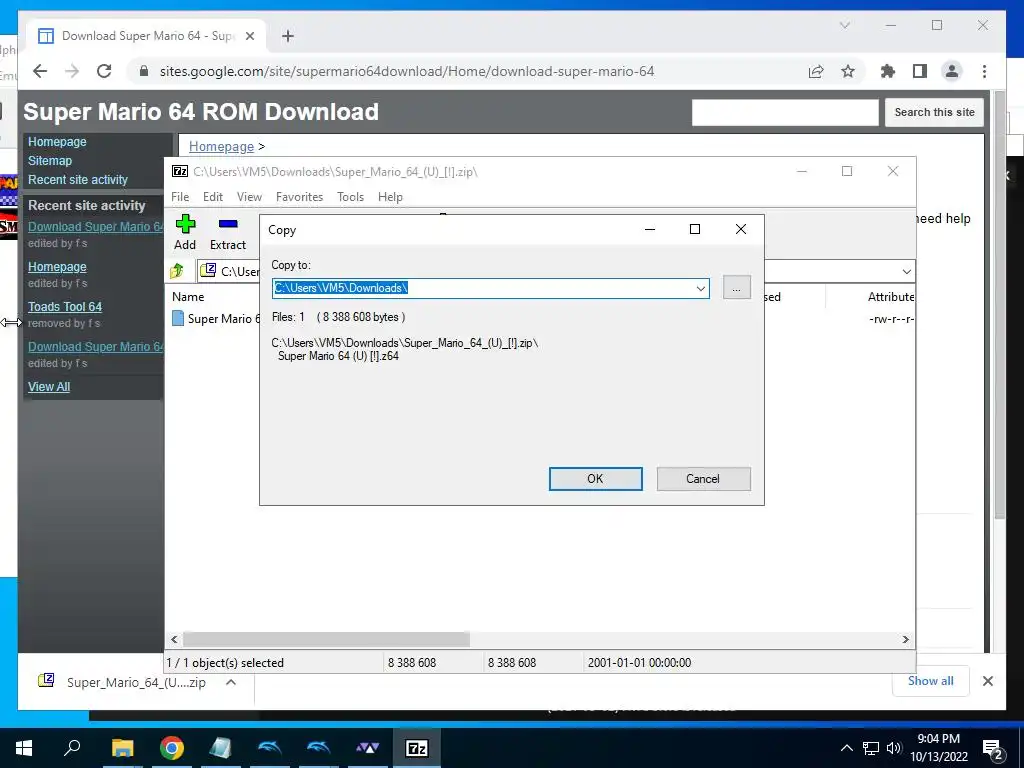Share this page icon in address bar

tap(816, 71)
